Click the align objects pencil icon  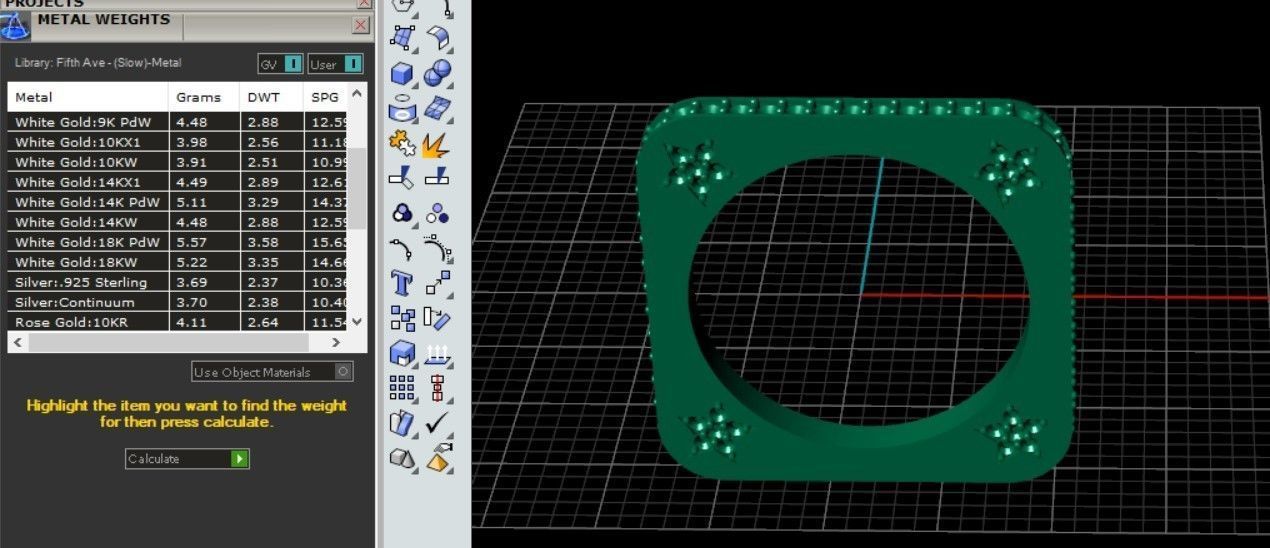coord(437,318)
